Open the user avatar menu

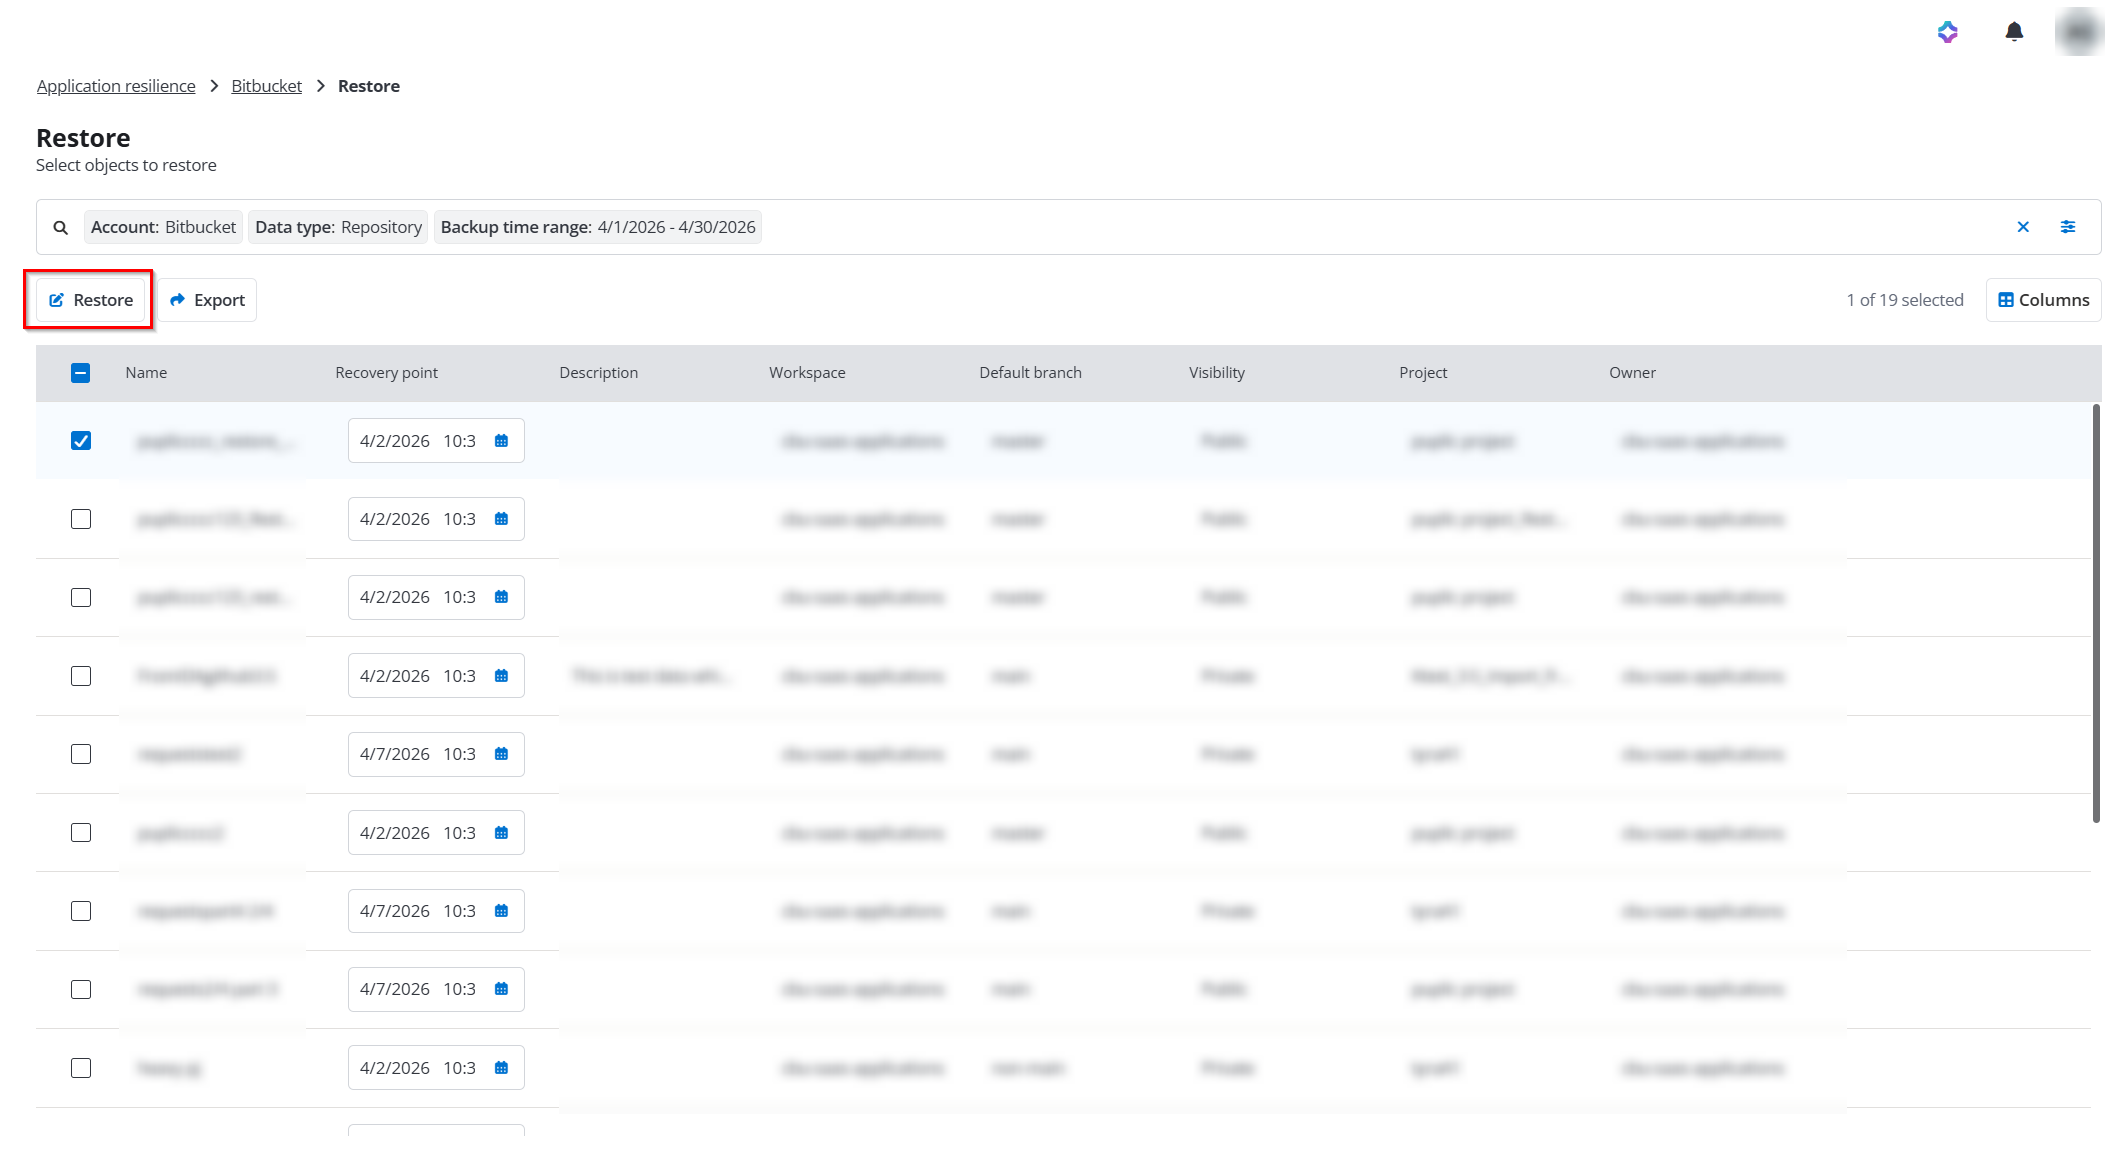2079,32
